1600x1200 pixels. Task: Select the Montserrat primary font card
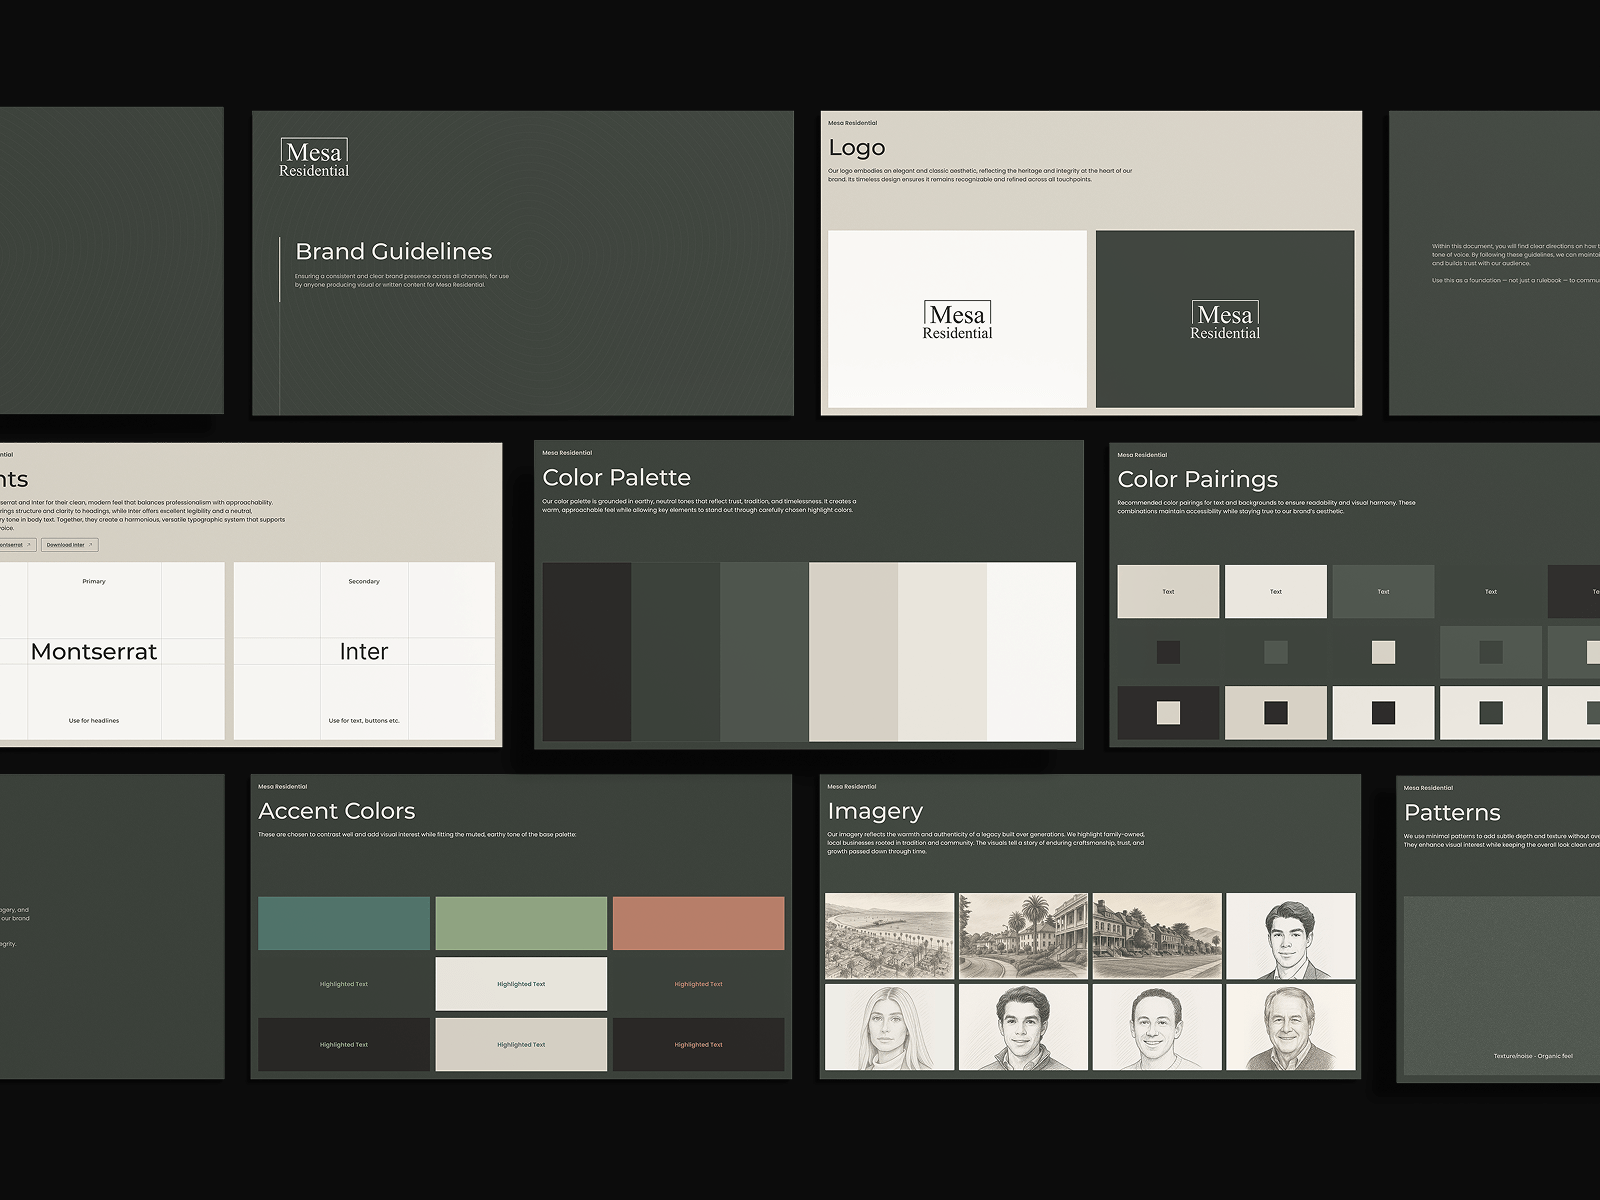click(x=94, y=651)
